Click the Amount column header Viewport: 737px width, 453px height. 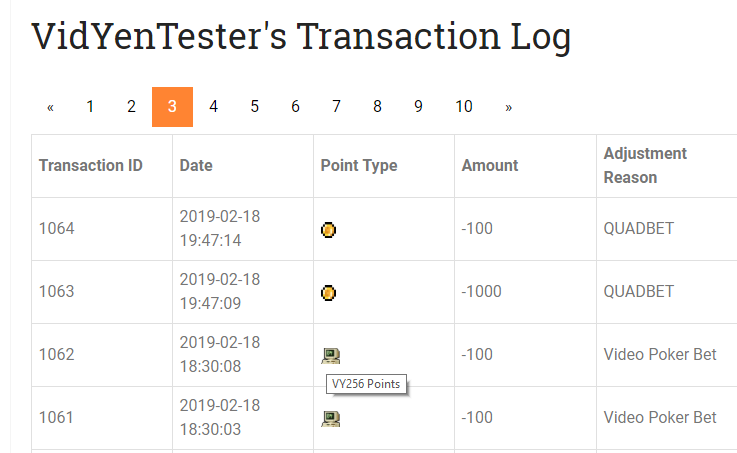(490, 165)
